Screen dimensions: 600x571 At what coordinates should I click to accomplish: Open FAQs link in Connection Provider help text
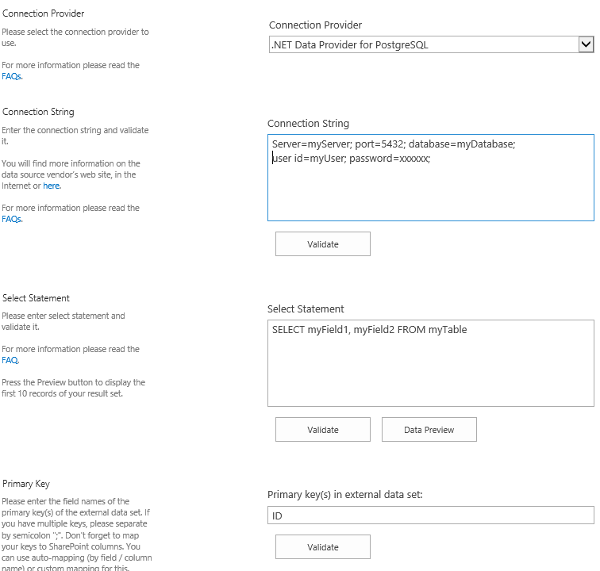pos(11,76)
